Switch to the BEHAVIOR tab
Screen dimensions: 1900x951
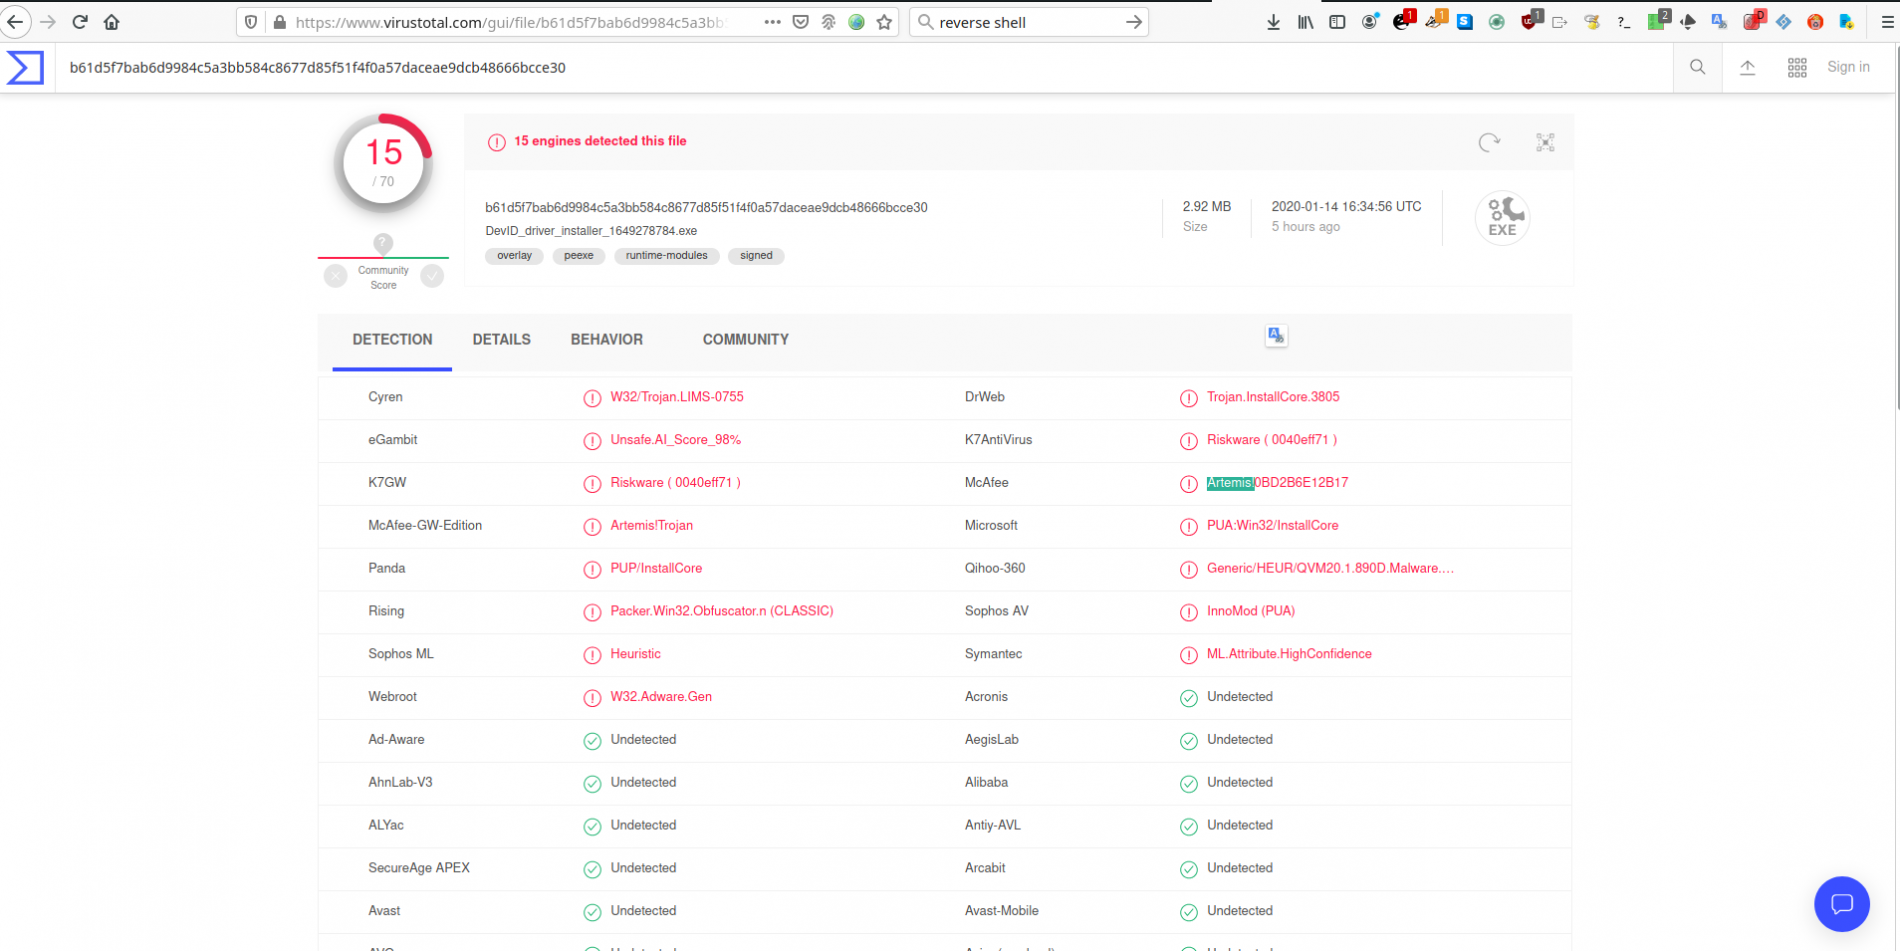pos(606,340)
